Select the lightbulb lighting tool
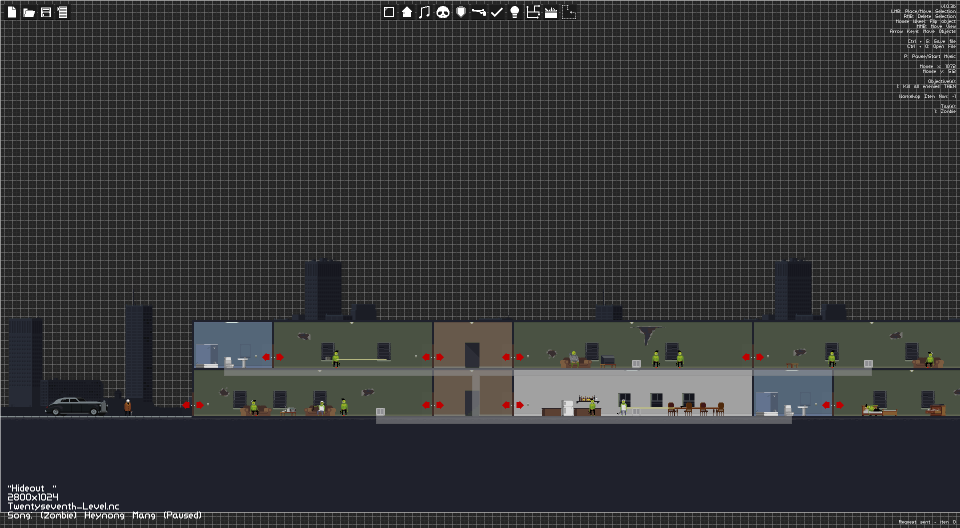Image resolution: width=960 pixels, height=528 pixels. coord(515,12)
